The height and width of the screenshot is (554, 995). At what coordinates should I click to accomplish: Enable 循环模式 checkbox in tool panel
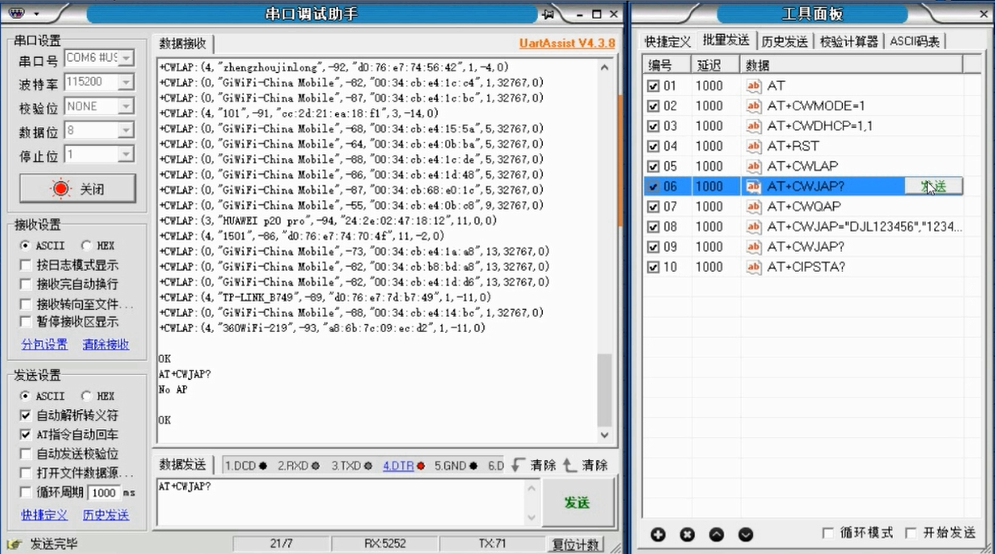coord(827,533)
